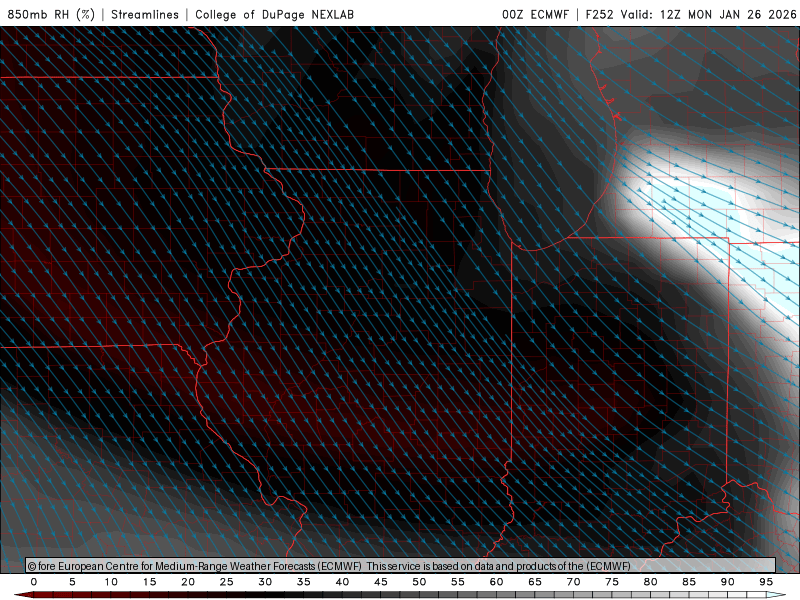
Task: Click the ECMWF copyright notice banner
Action: click(x=401, y=566)
